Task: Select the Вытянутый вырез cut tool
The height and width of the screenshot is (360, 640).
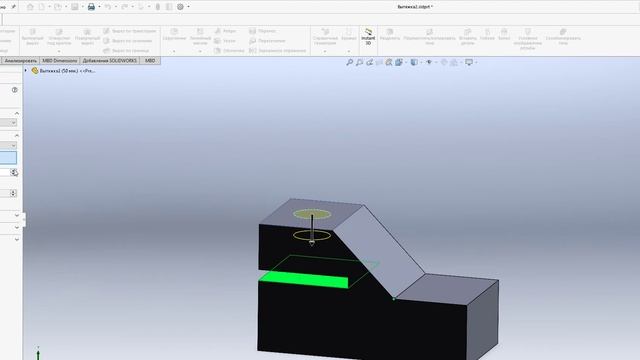Action: [x=32, y=37]
